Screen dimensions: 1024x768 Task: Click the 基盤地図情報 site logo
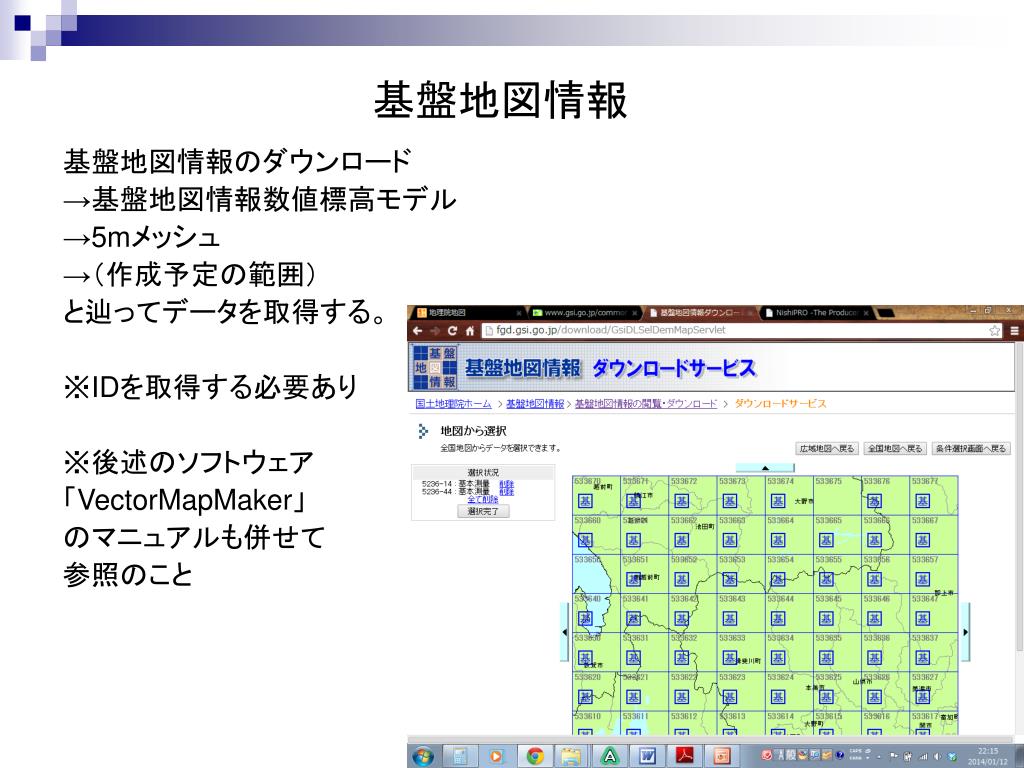(x=436, y=368)
